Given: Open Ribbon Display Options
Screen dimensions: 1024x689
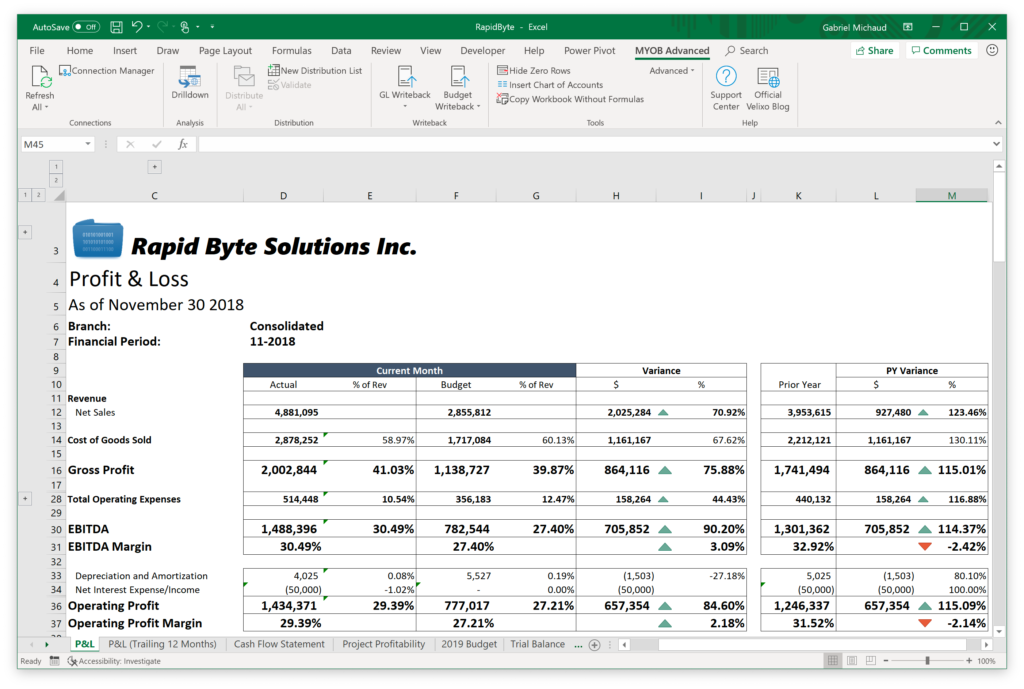Looking at the screenshot, I should tap(908, 27).
